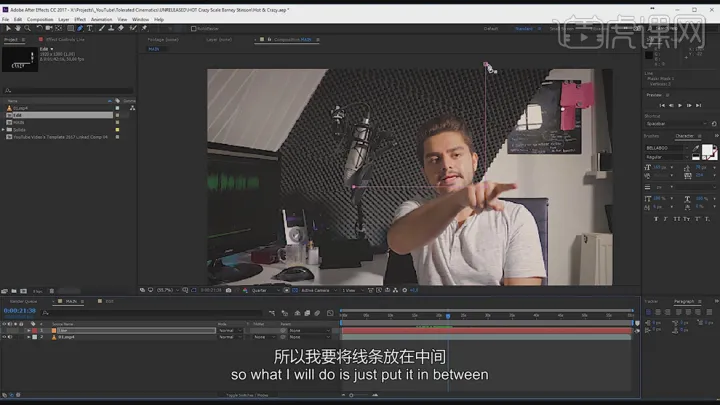Jump to last frame in Preview panel
The width and height of the screenshot is (720, 405).
[x=698, y=106]
